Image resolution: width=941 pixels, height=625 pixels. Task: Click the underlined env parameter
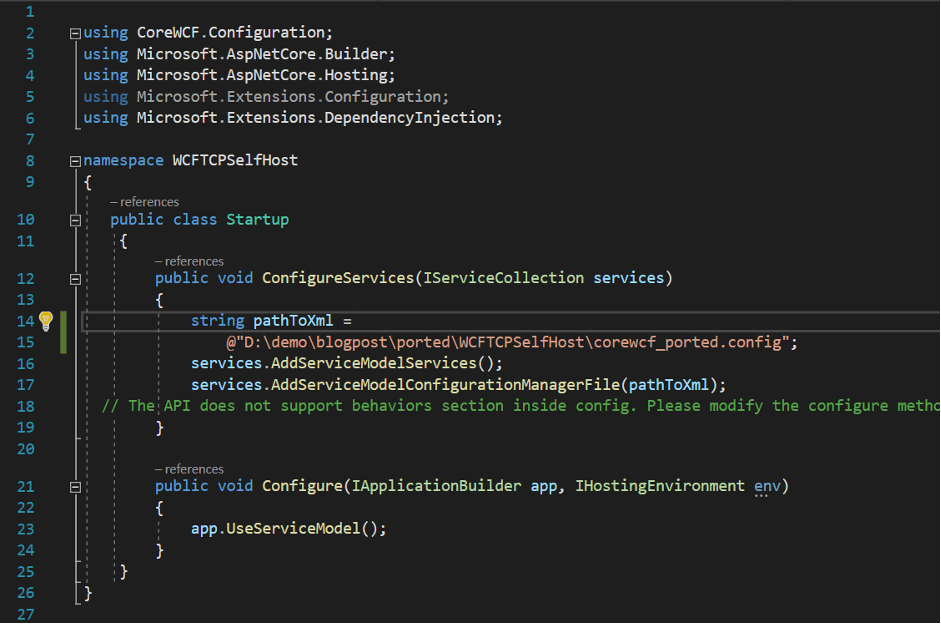767,485
